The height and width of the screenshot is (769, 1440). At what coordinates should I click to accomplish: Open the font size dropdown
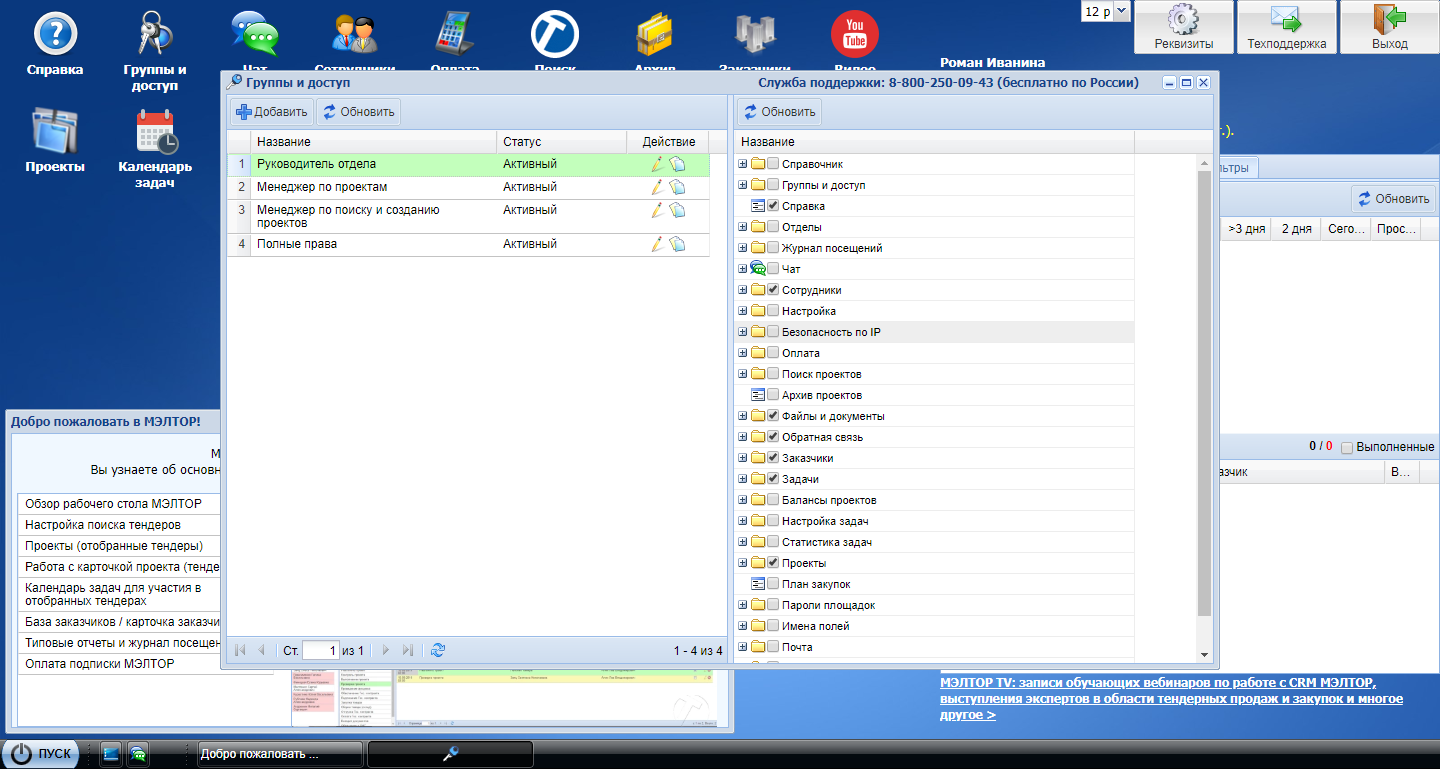point(1120,11)
